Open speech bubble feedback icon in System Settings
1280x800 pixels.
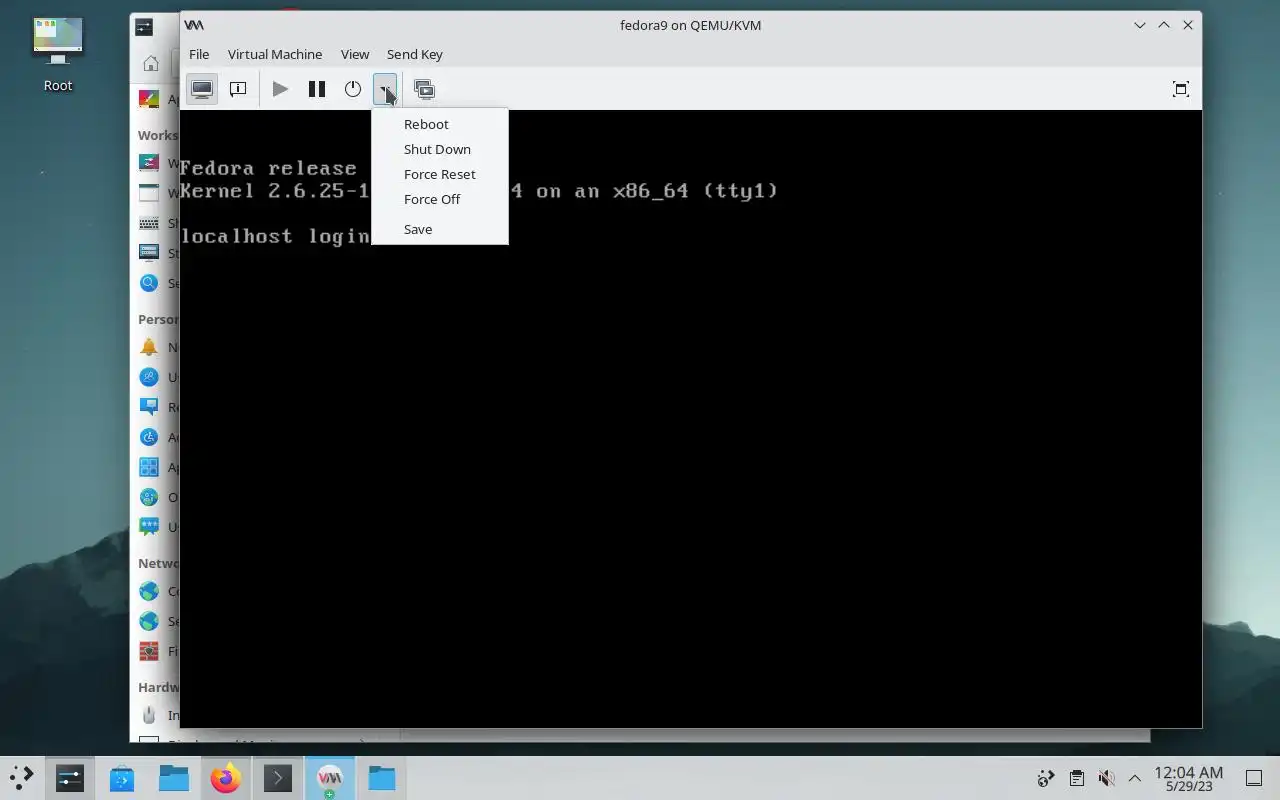click(x=149, y=527)
